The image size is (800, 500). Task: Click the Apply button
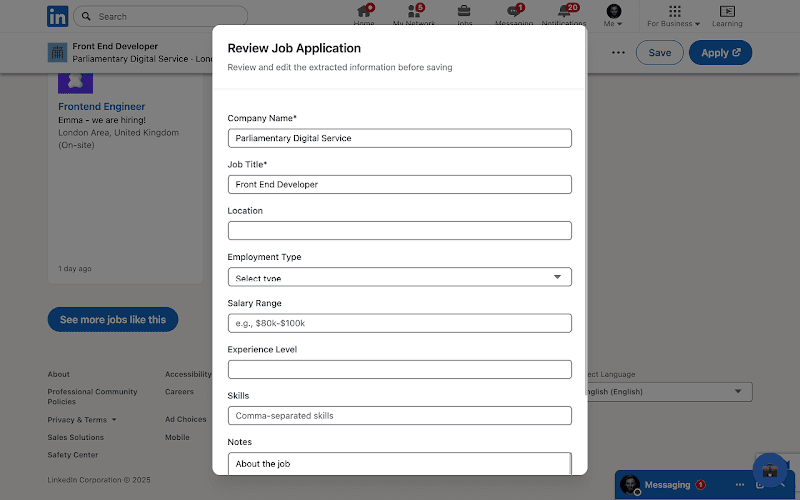(x=720, y=53)
